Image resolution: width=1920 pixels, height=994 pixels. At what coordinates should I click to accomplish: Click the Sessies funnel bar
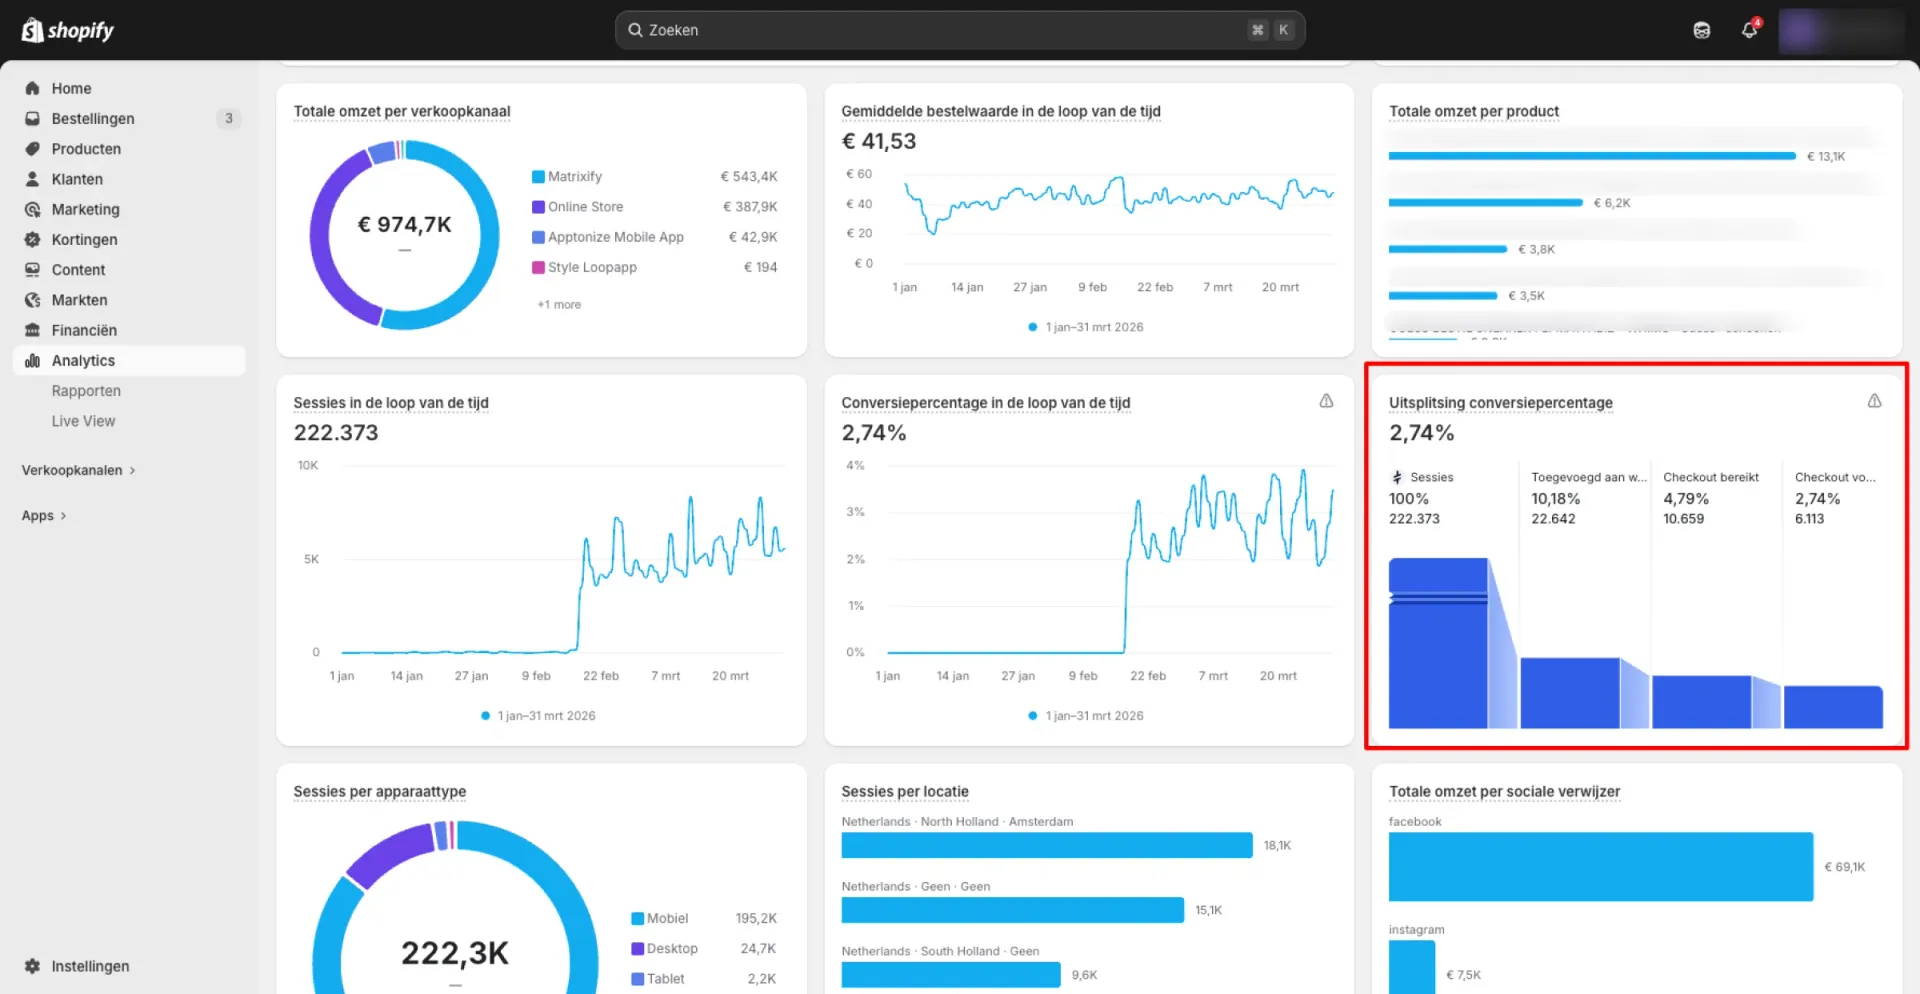pos(1438,643)
